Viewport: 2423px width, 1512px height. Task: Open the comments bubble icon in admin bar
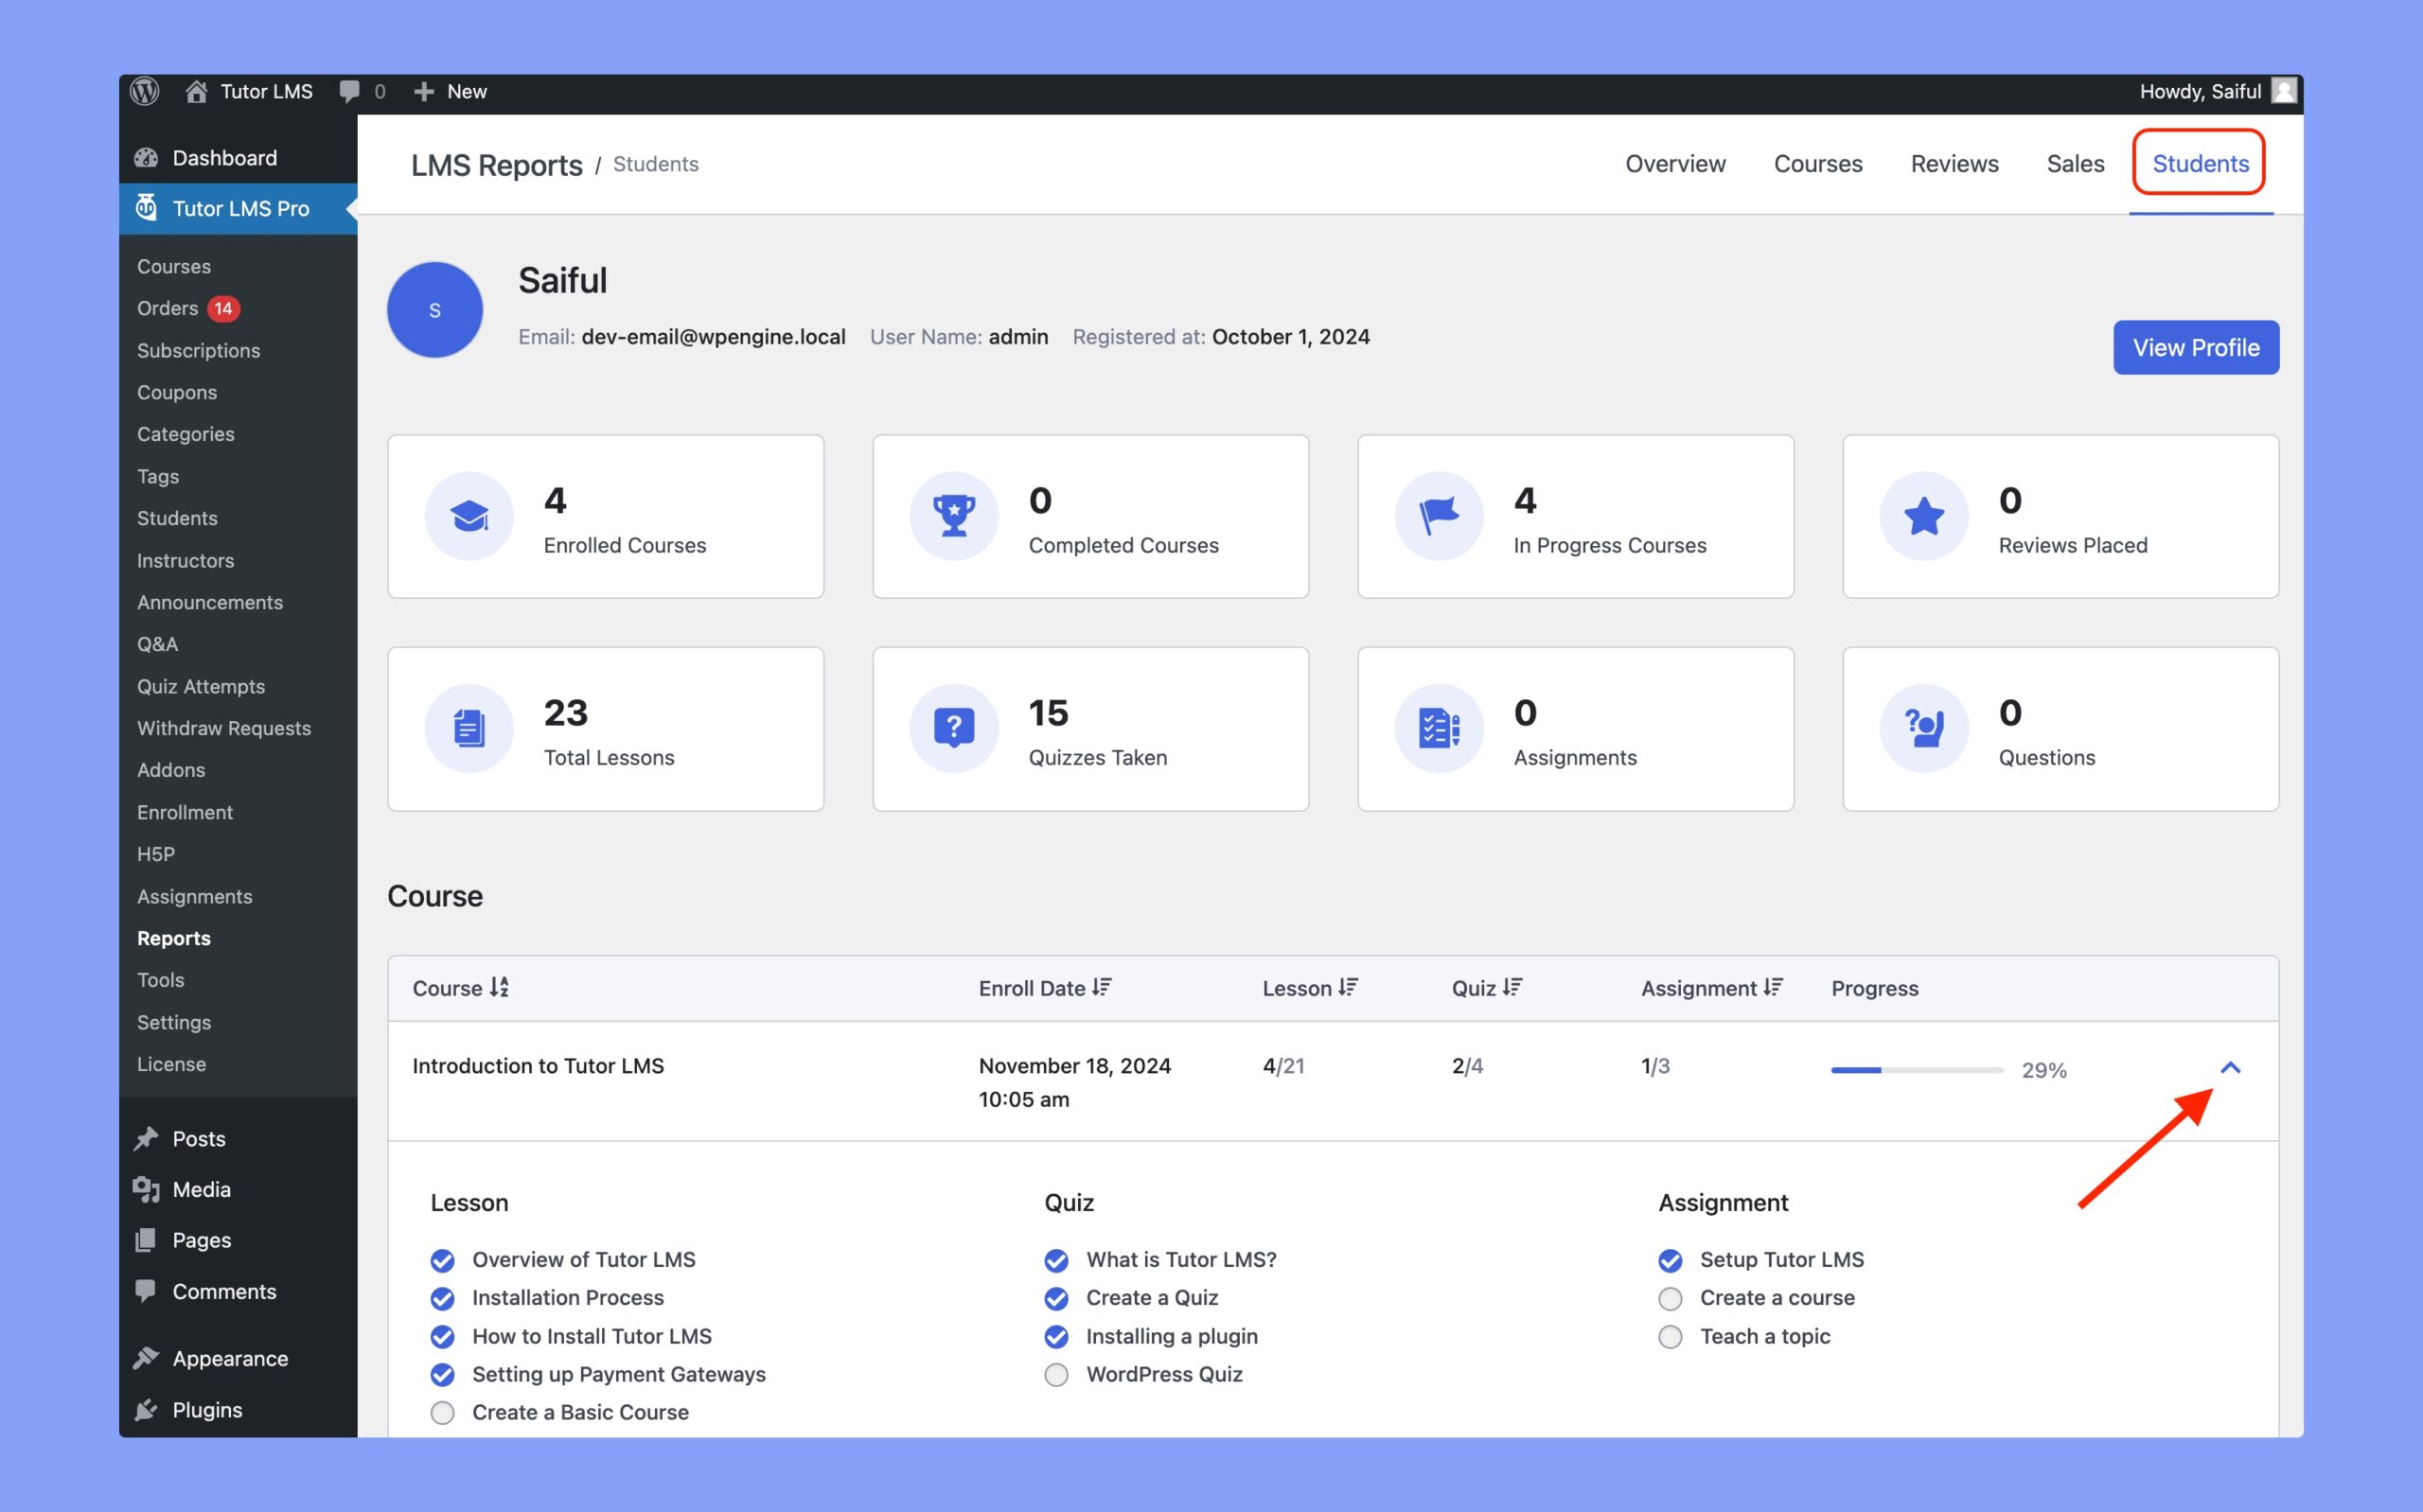[349, 92]
